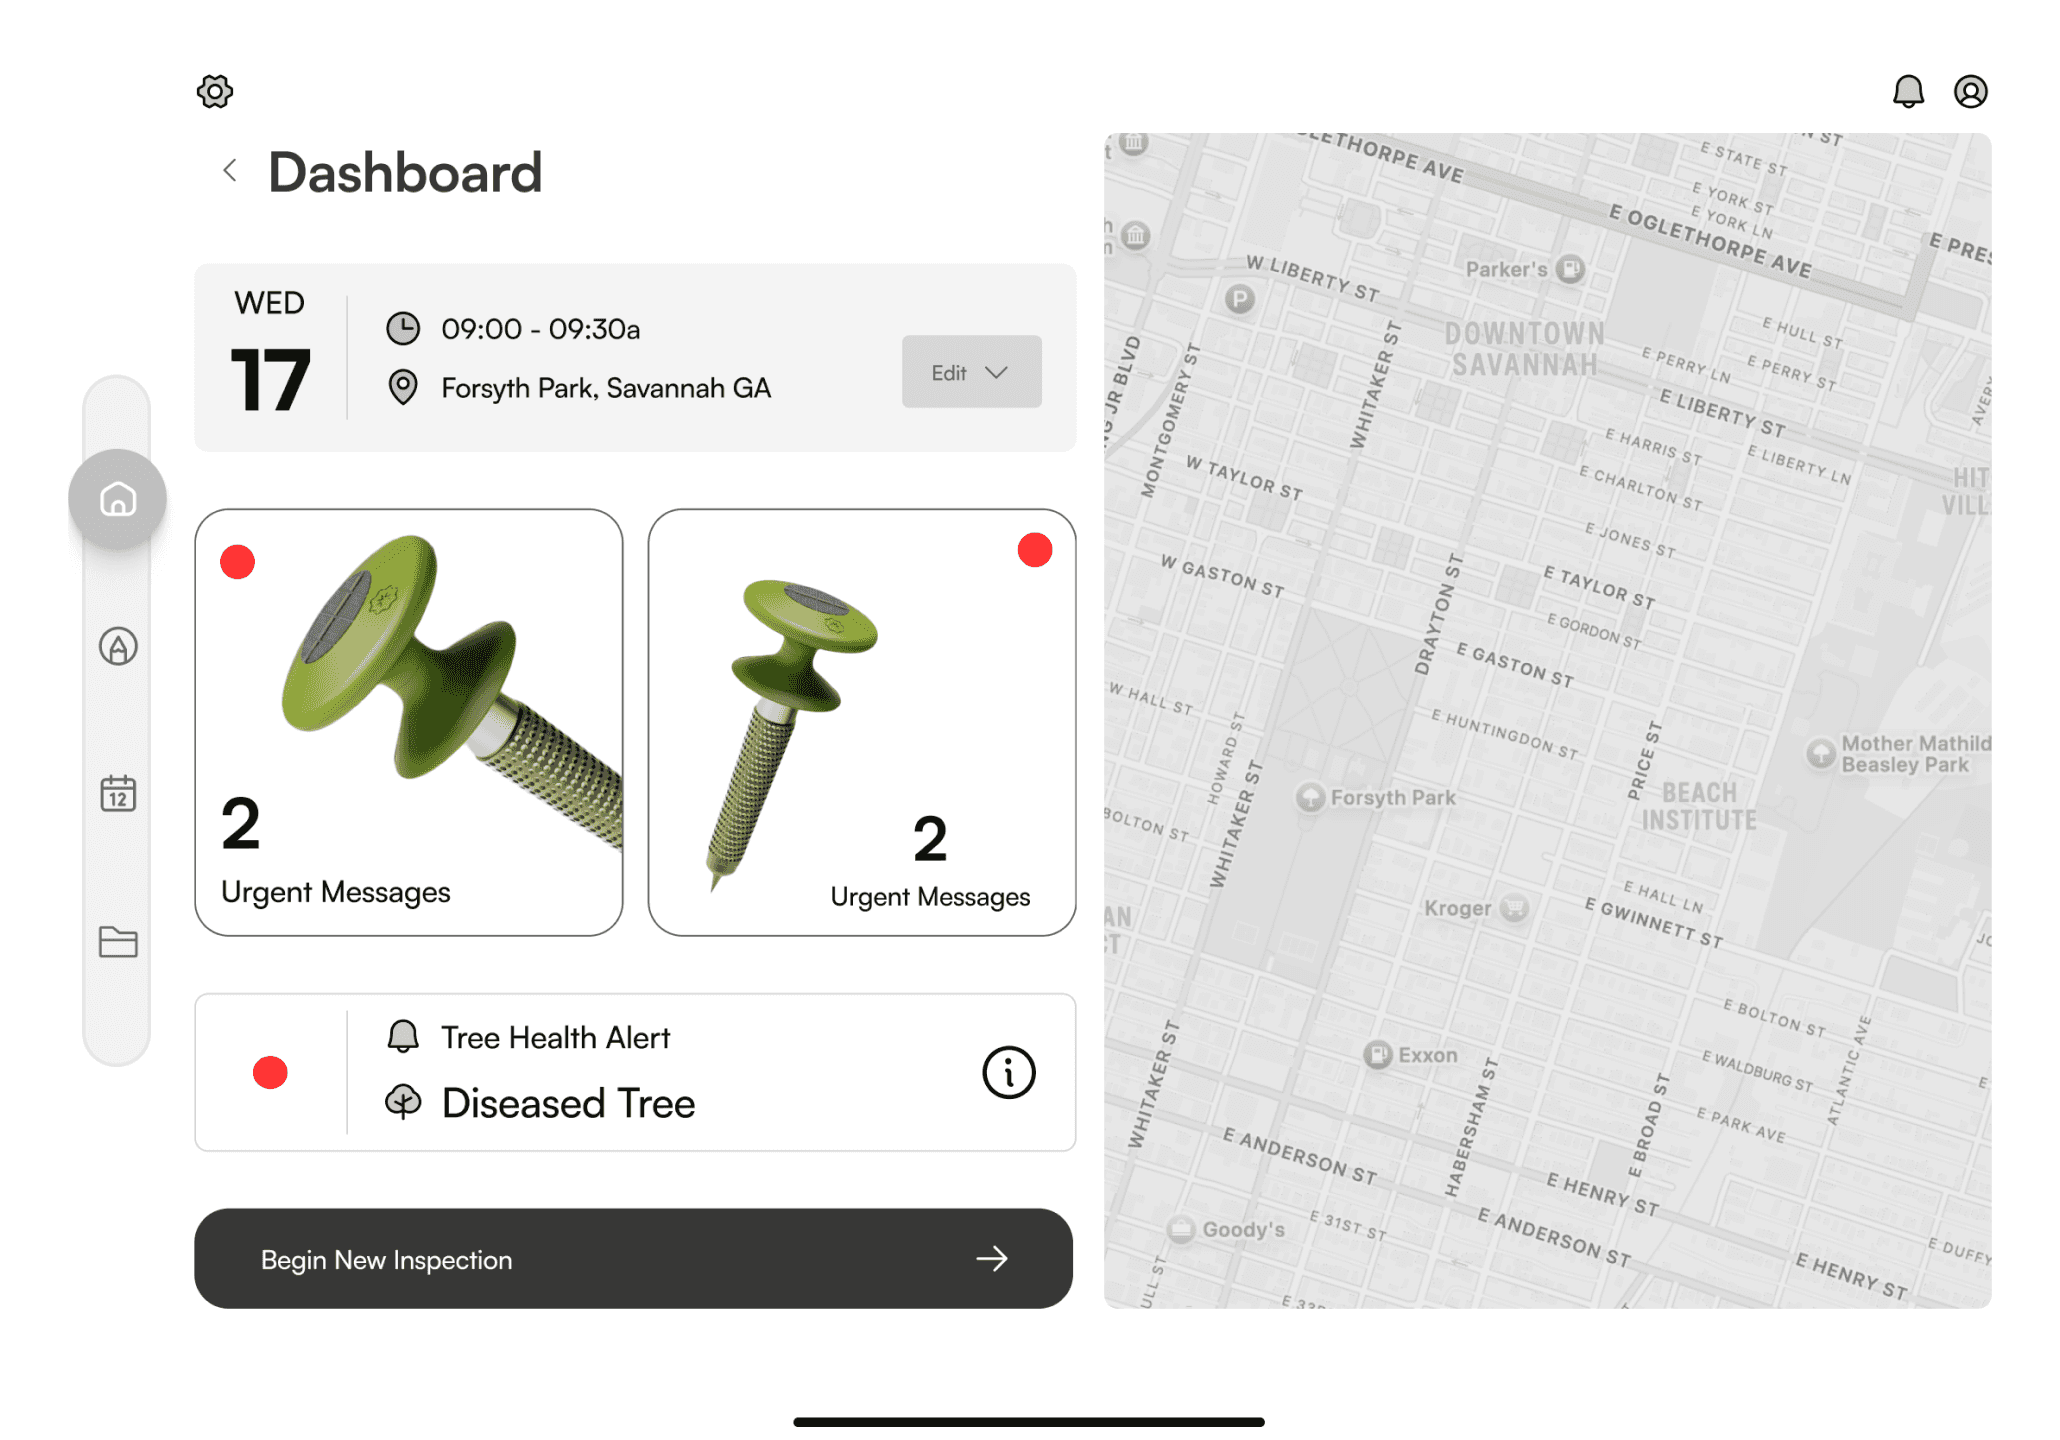Click the arrow on Begin New Inspection
This screenshot has height=1440, width=2060.
point(991,1258)
